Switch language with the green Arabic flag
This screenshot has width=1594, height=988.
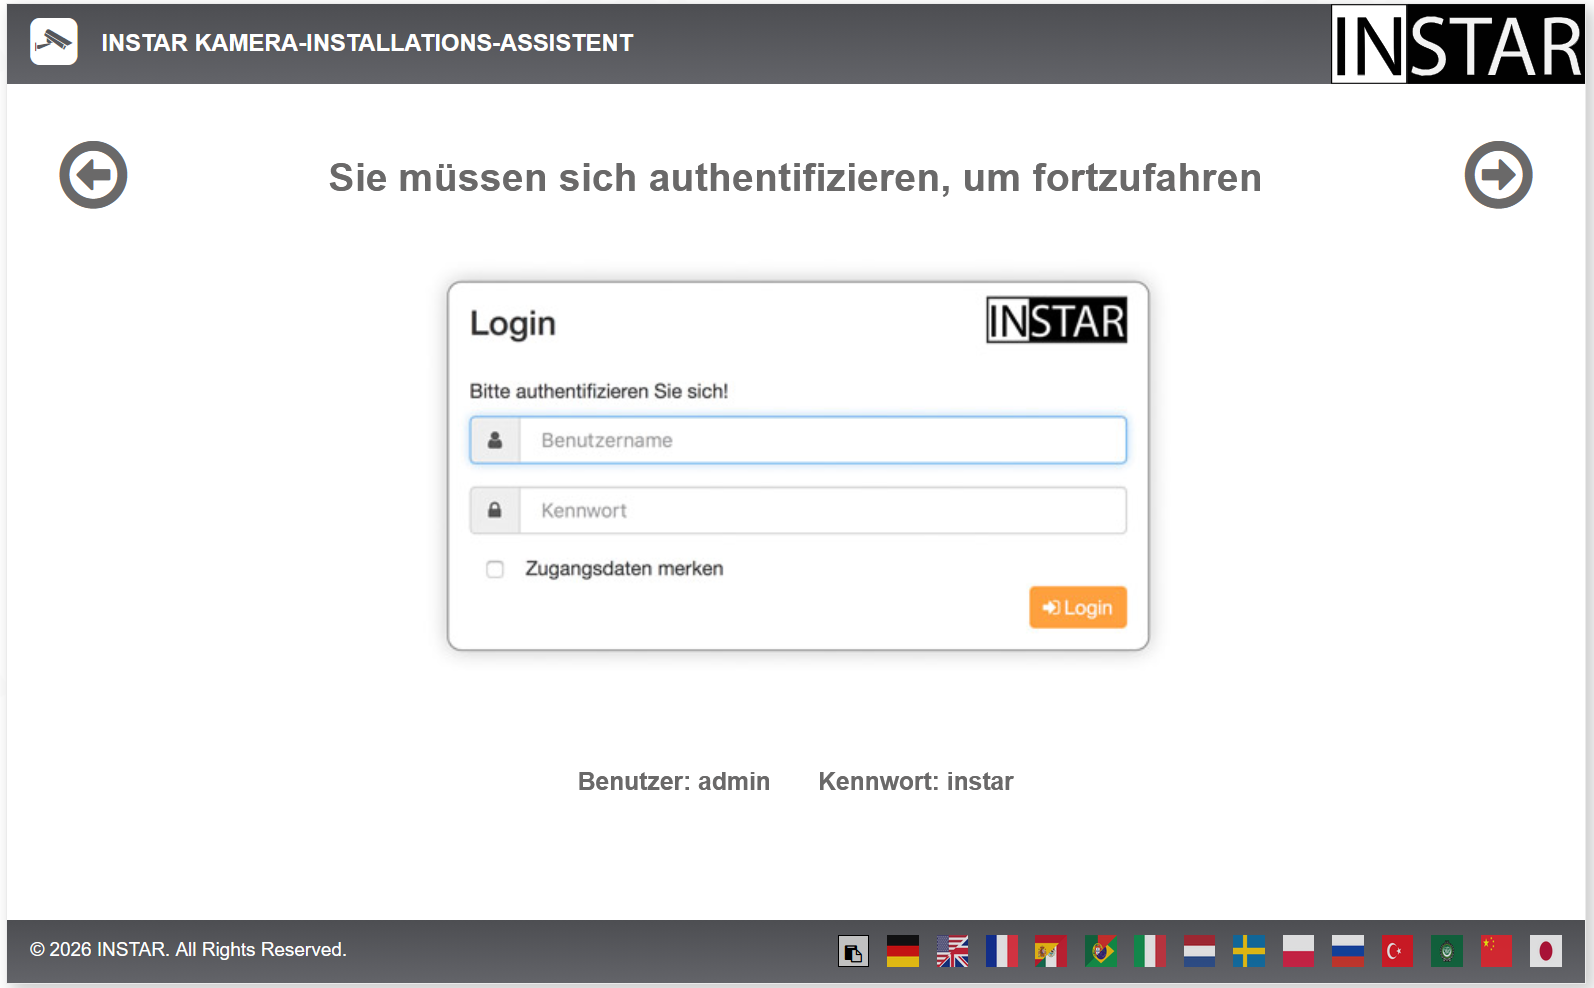1446,951
